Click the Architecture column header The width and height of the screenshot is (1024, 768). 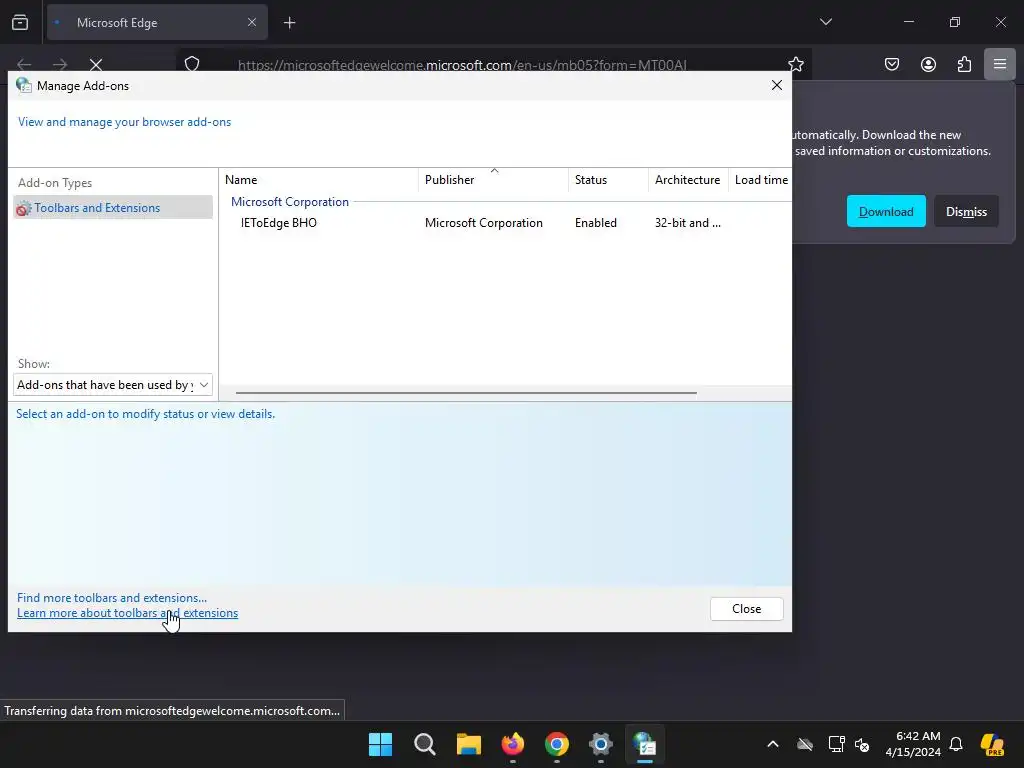688,180
